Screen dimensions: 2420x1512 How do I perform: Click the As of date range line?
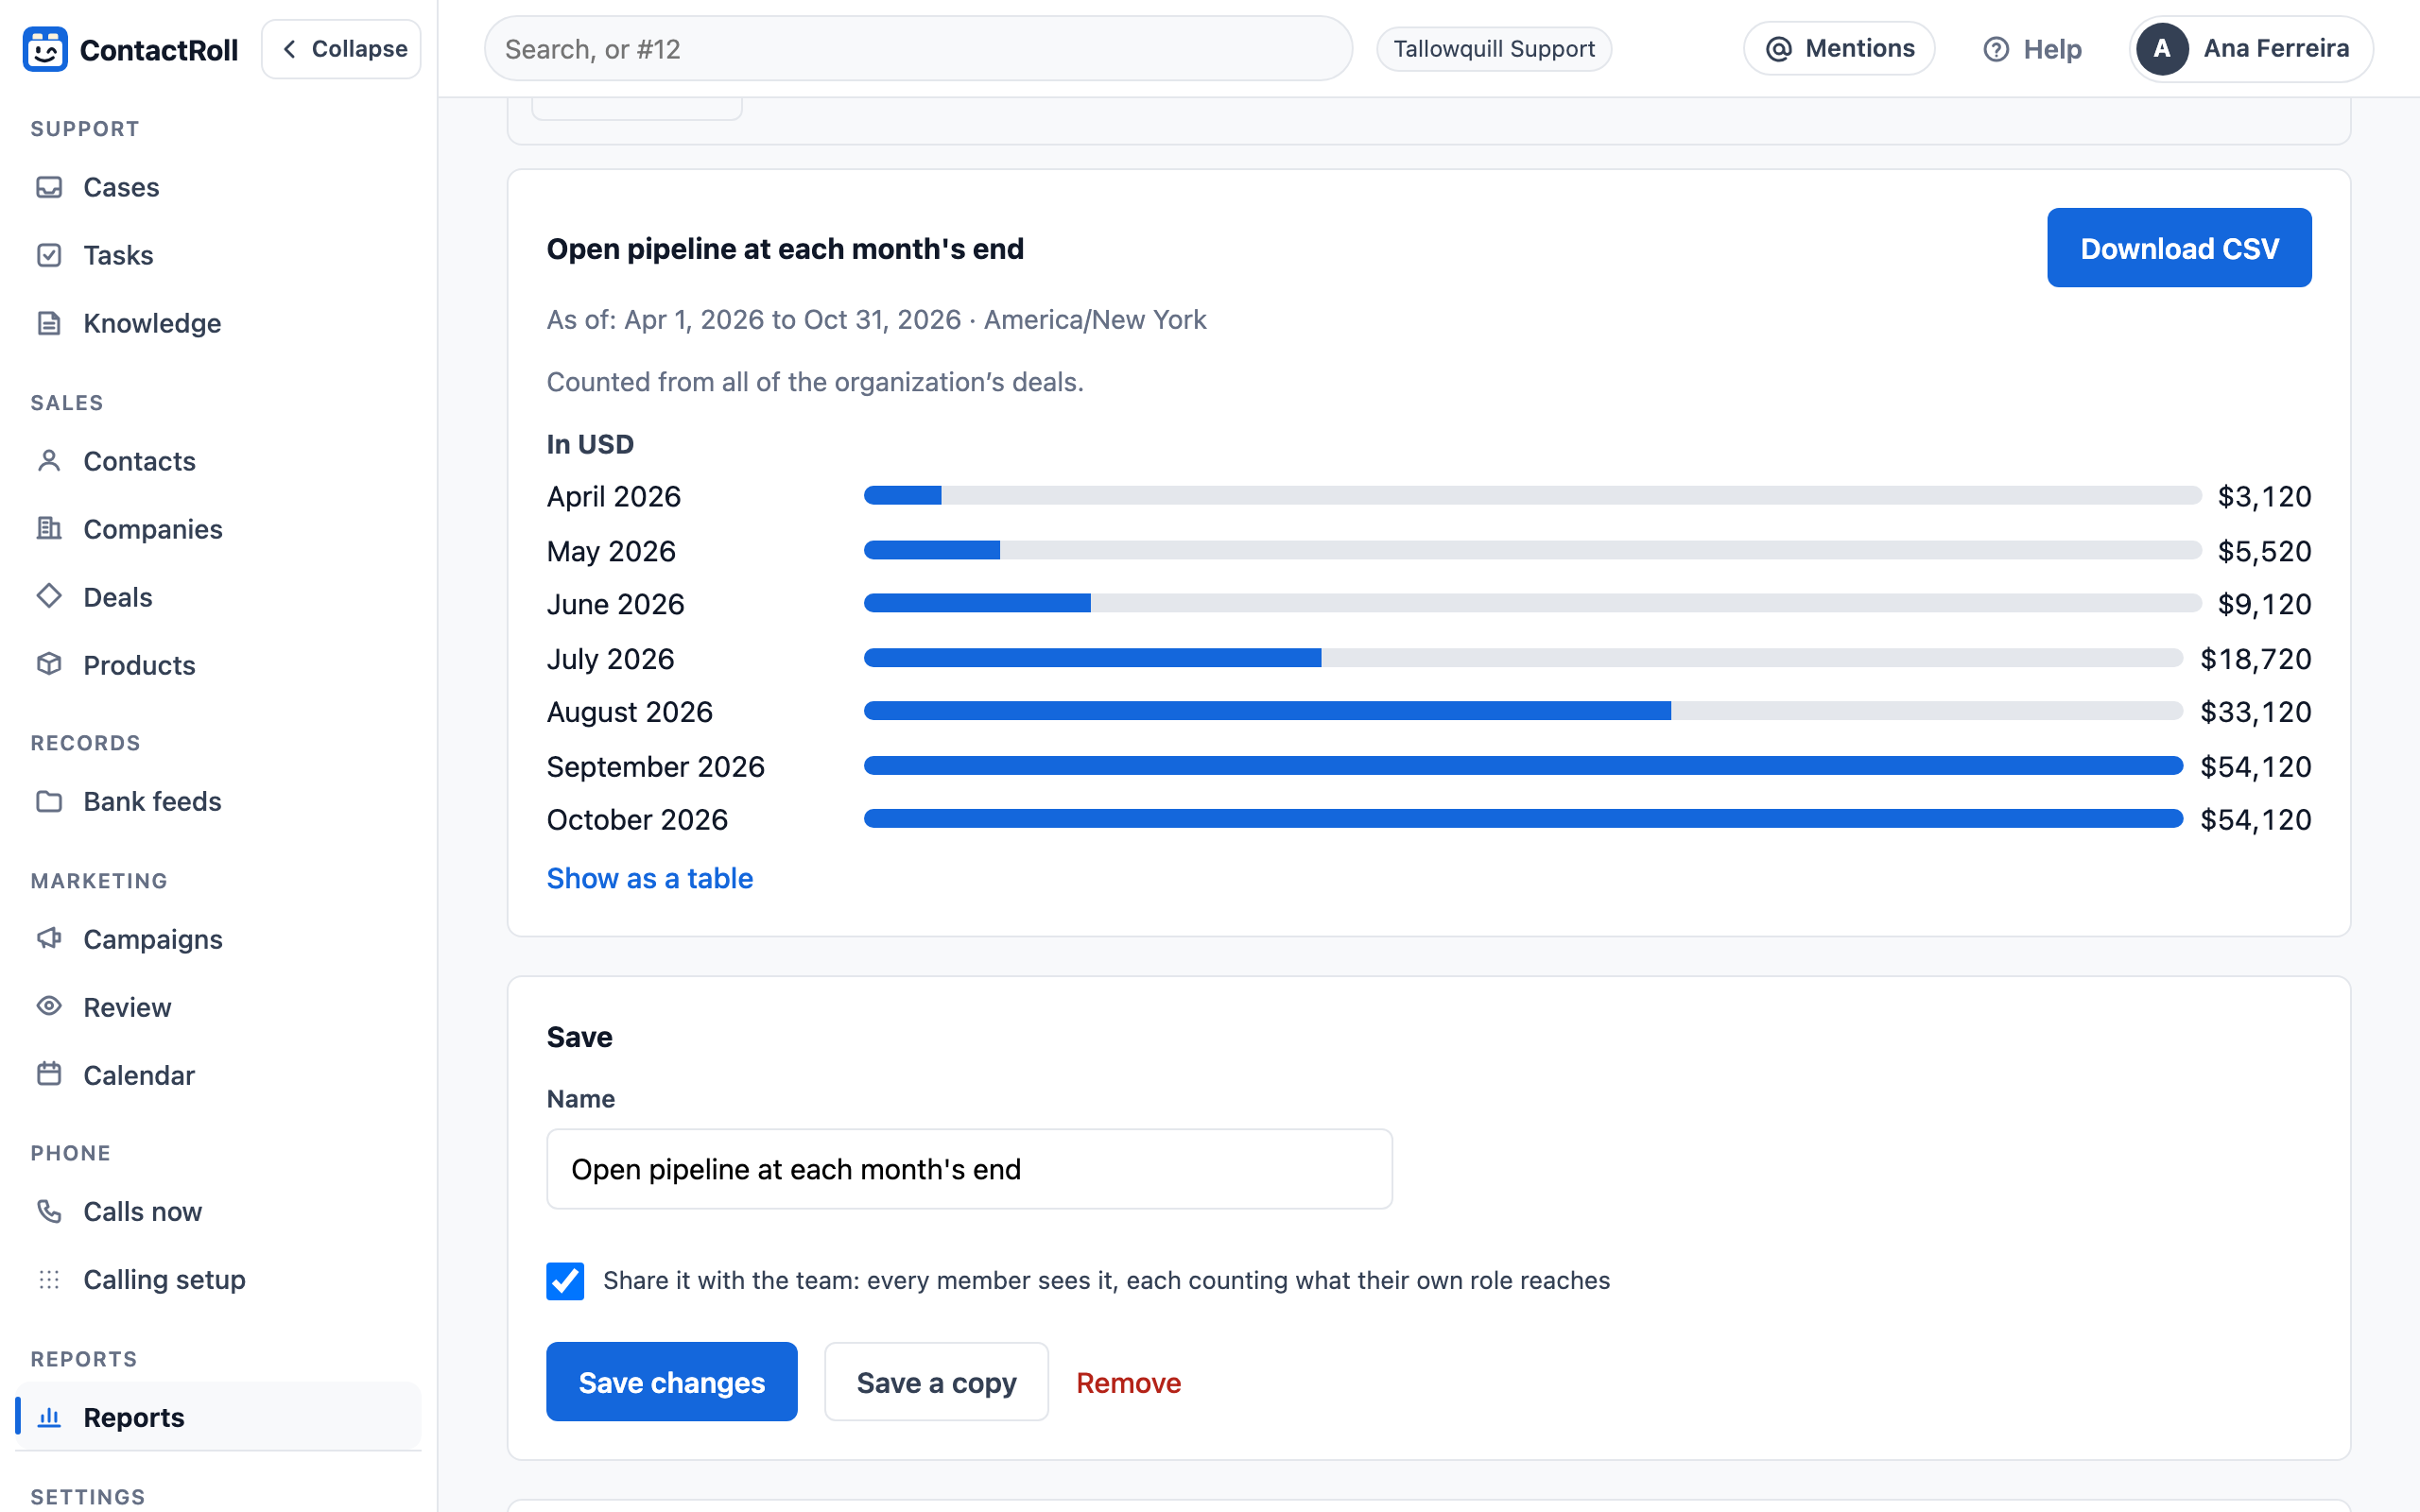coord(876,319)
